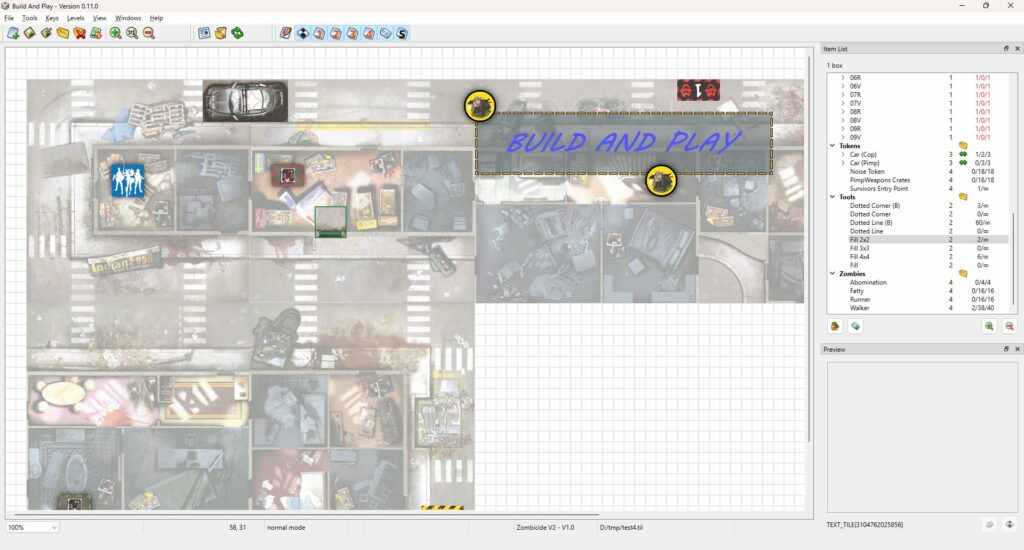Expand the 07V tile entry

842,103
